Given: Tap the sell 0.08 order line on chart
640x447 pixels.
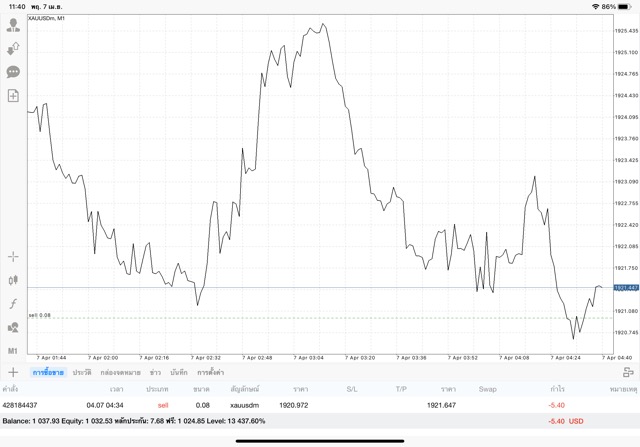Looking at the screenshot, I should 300,318.
